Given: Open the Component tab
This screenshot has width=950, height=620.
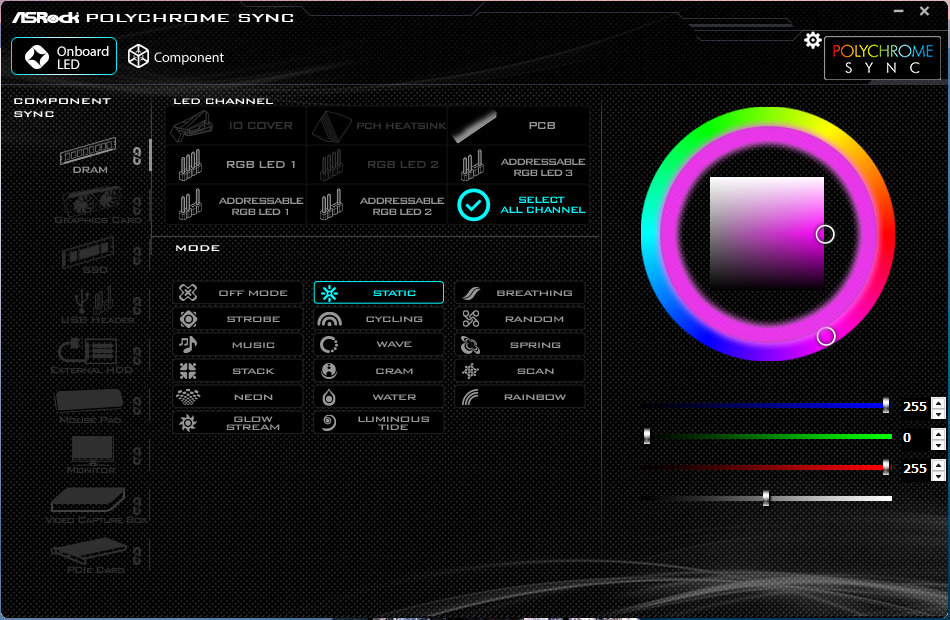Looking at the screenshot, I should coord(176,57).
